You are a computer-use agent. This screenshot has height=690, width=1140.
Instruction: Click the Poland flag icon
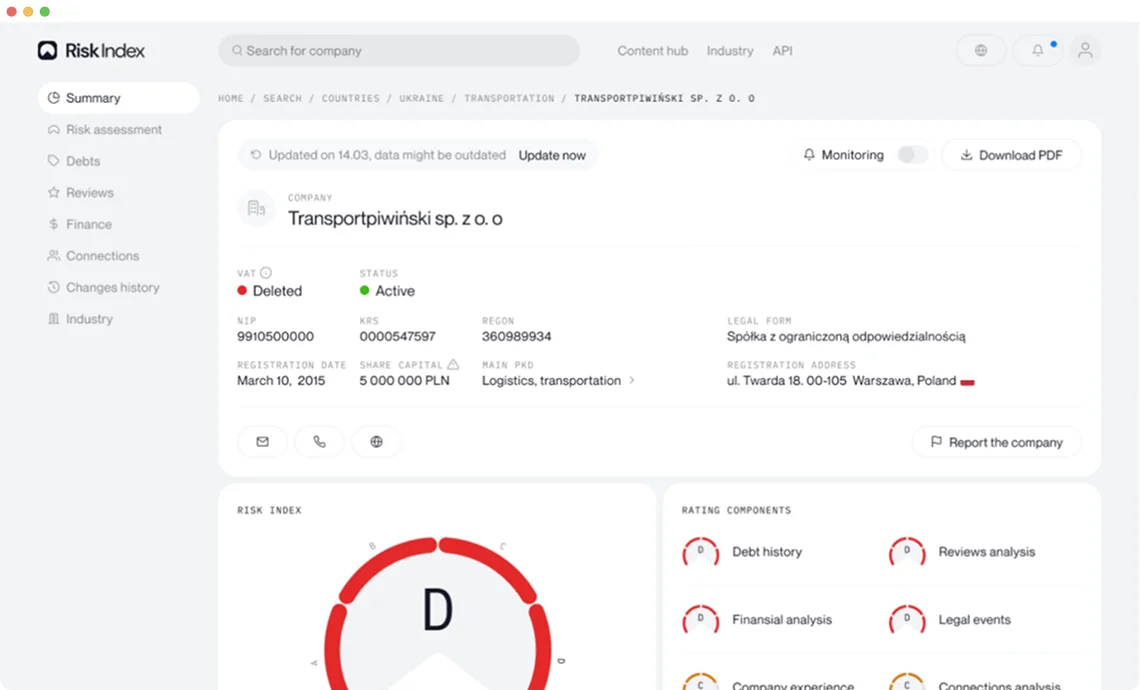coord(967,381)
